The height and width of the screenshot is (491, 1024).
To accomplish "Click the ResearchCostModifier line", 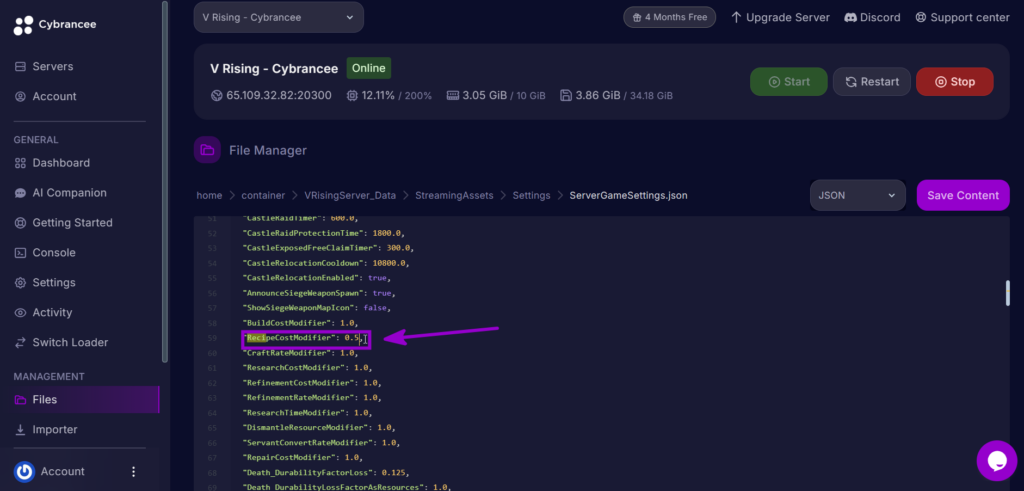I will click(308, 368).
